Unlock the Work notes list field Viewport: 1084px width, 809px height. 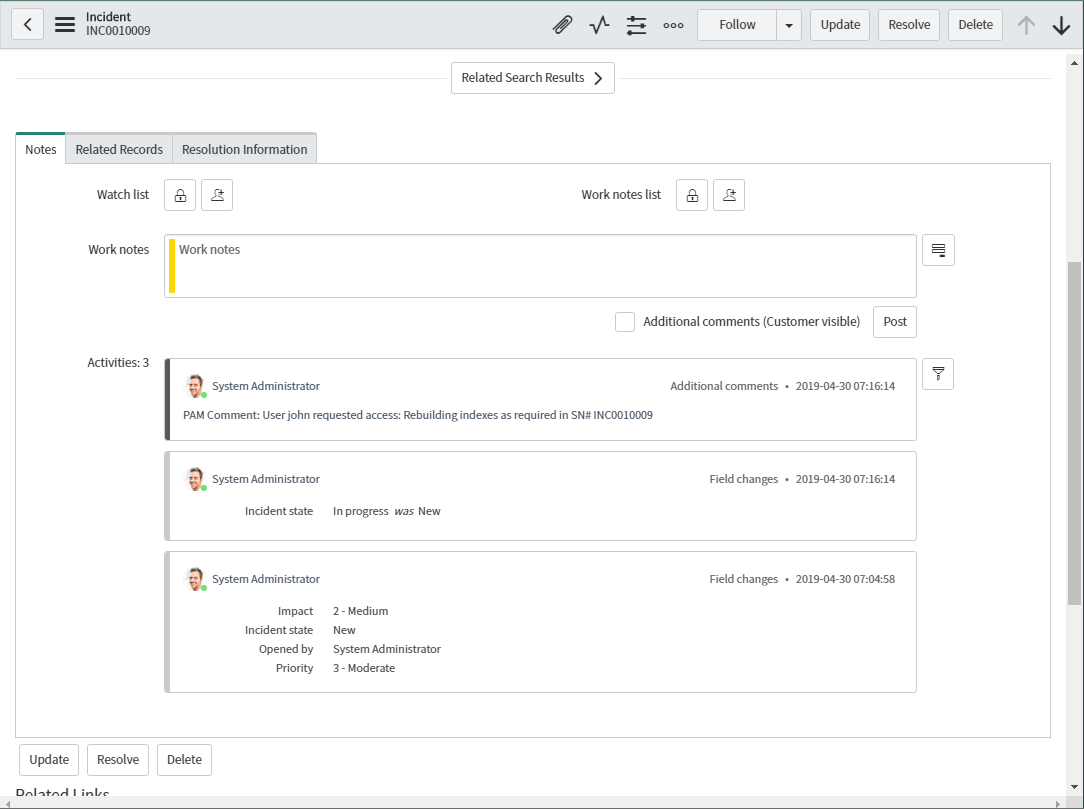click(x=692, y=195)
